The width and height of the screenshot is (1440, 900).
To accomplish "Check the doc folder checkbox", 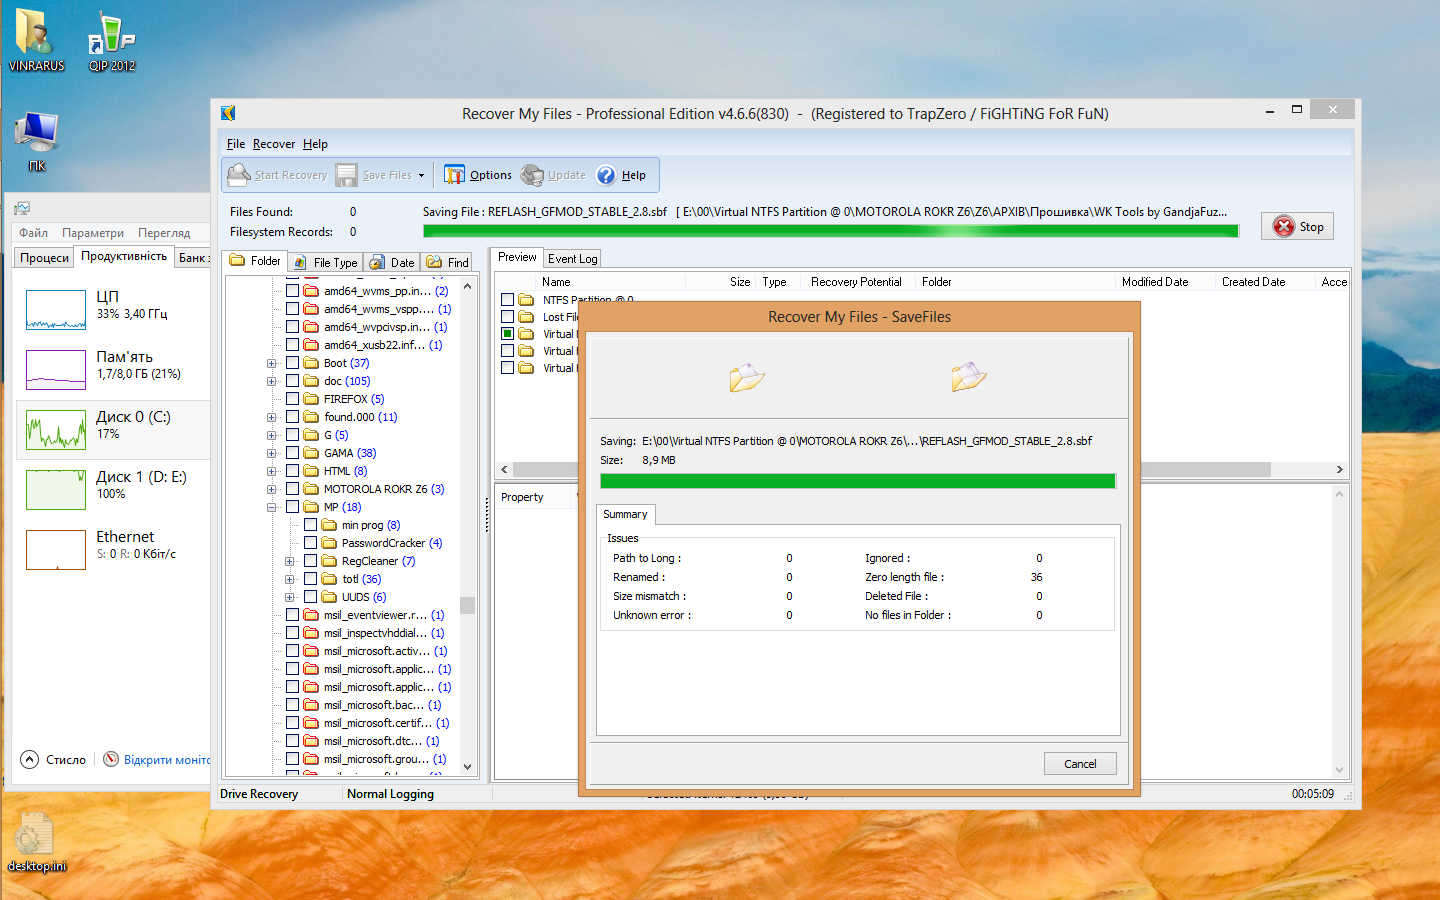I will pyautogui.click(x=293, y=381).
